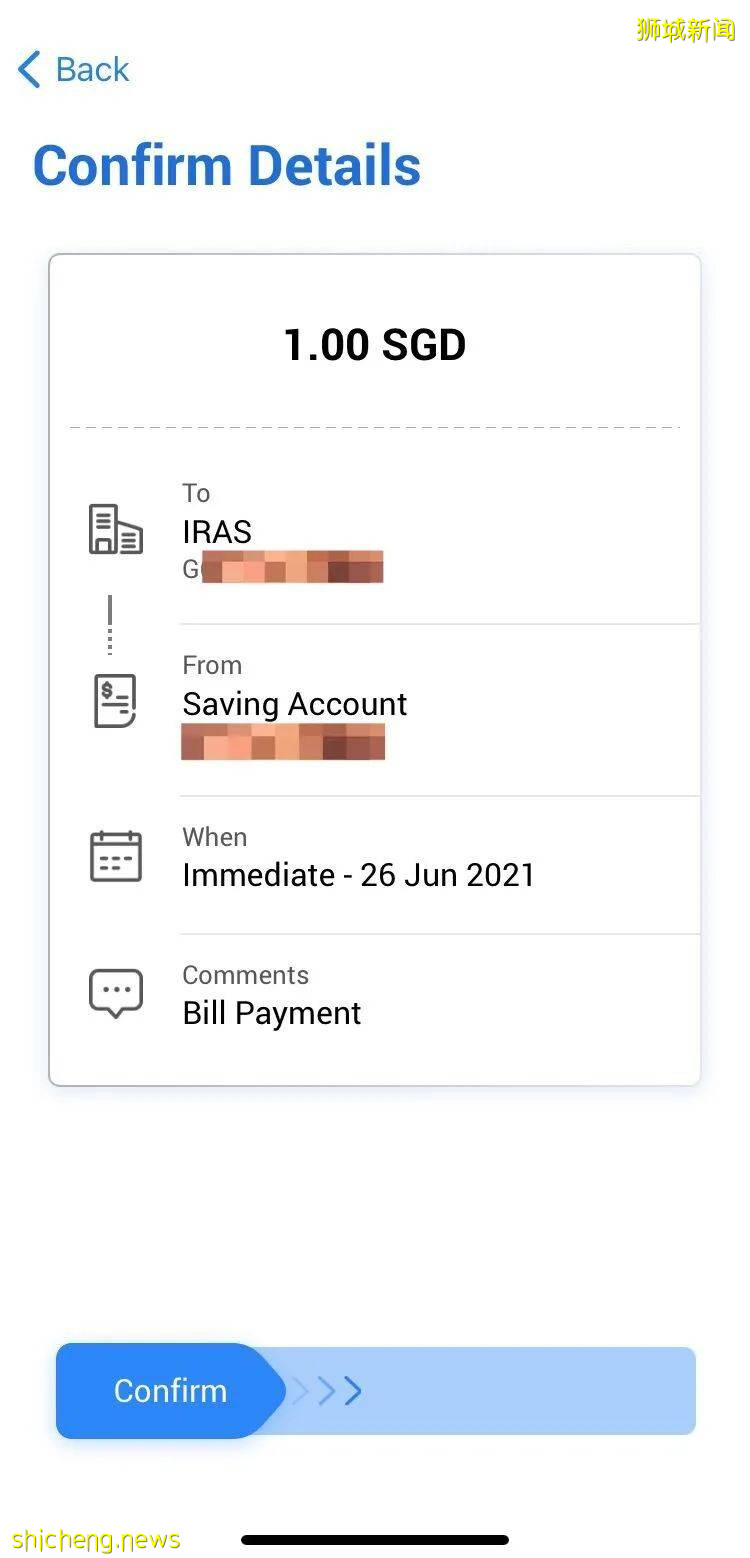
Task: Click the Confirm Details heading
Action: (x=227, y=166)
